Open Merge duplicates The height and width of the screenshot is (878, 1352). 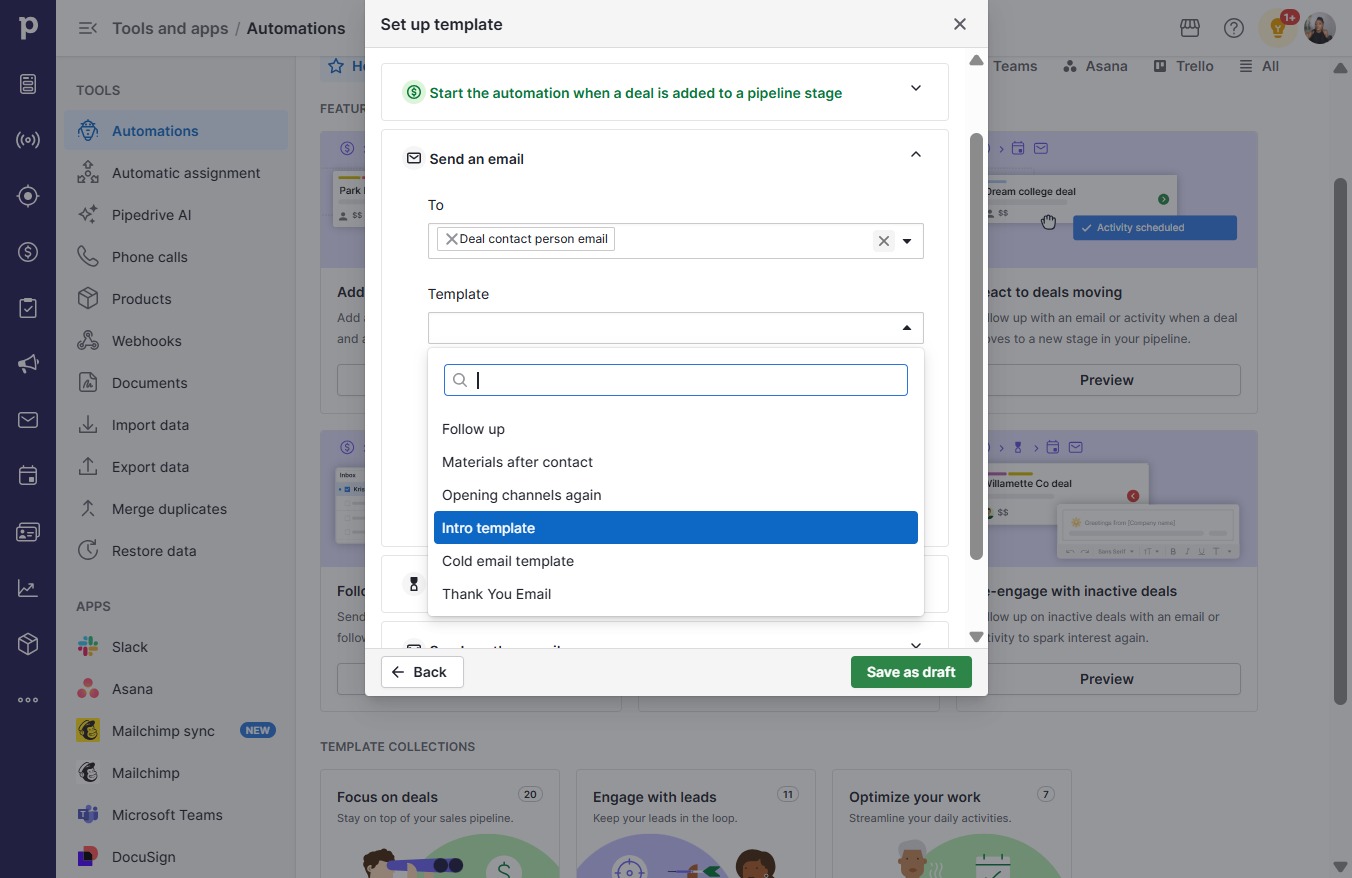point(176,509)
